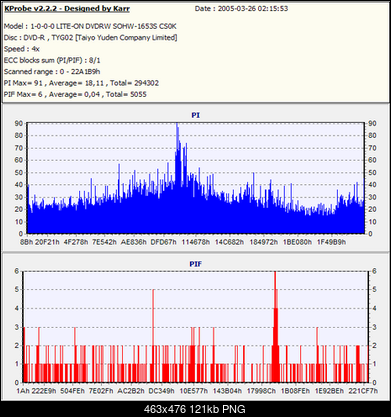Click the Model LITE-ON DVDRW line

tap(90, 26)
